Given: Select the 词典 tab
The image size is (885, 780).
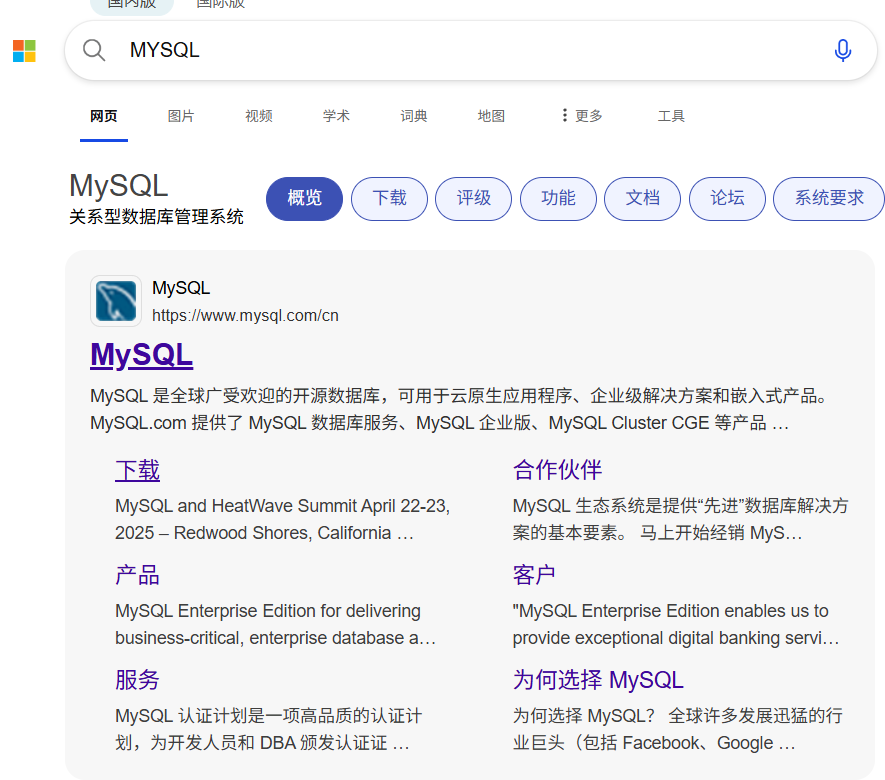Looking at the screenshot, I should click(x=414, y=116).
